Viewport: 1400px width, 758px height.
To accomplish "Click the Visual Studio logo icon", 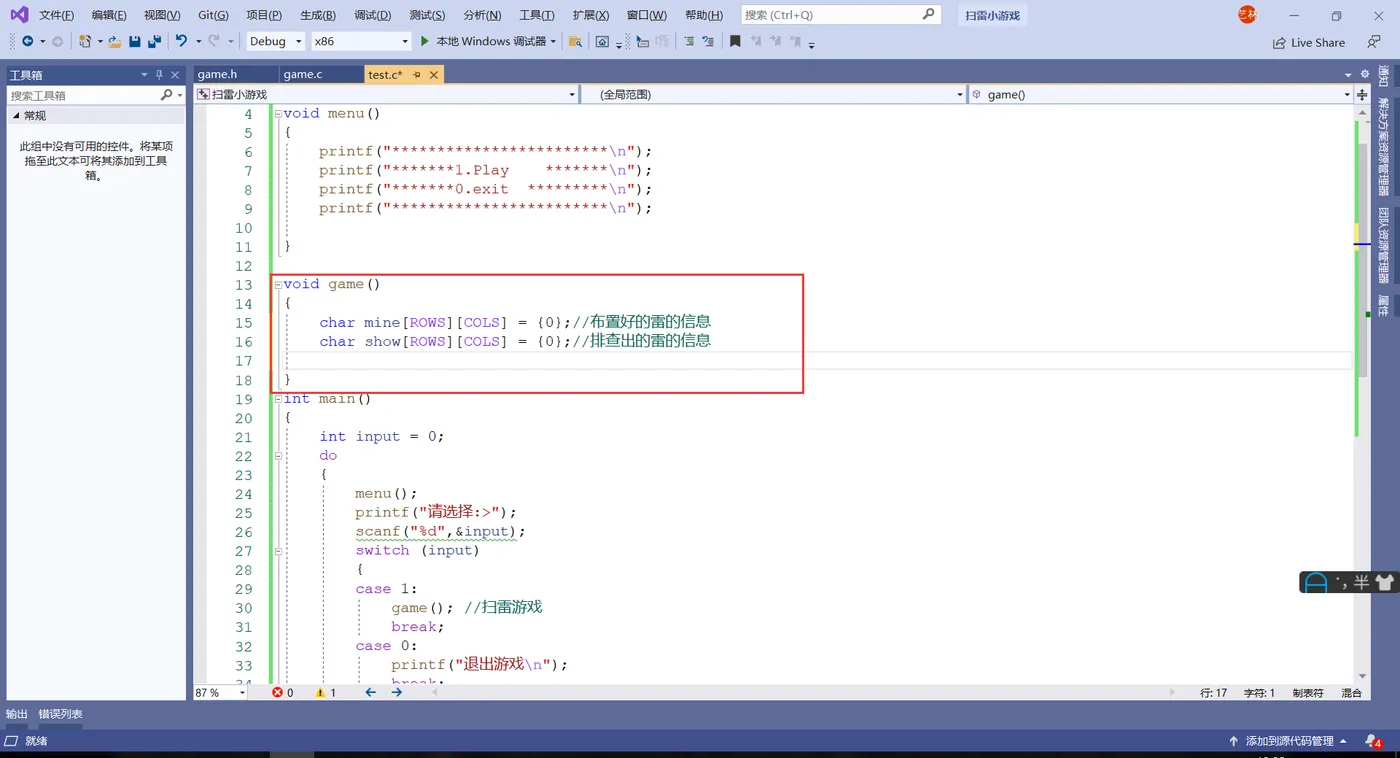I will click(19, 14).
